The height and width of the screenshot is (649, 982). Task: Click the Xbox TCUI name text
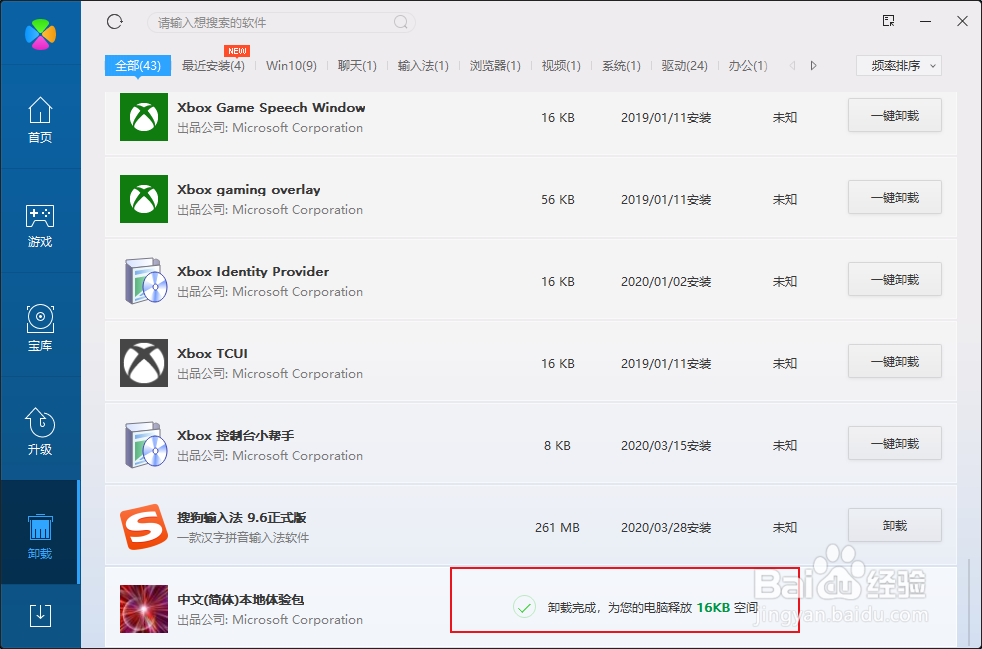coord(212,354)
